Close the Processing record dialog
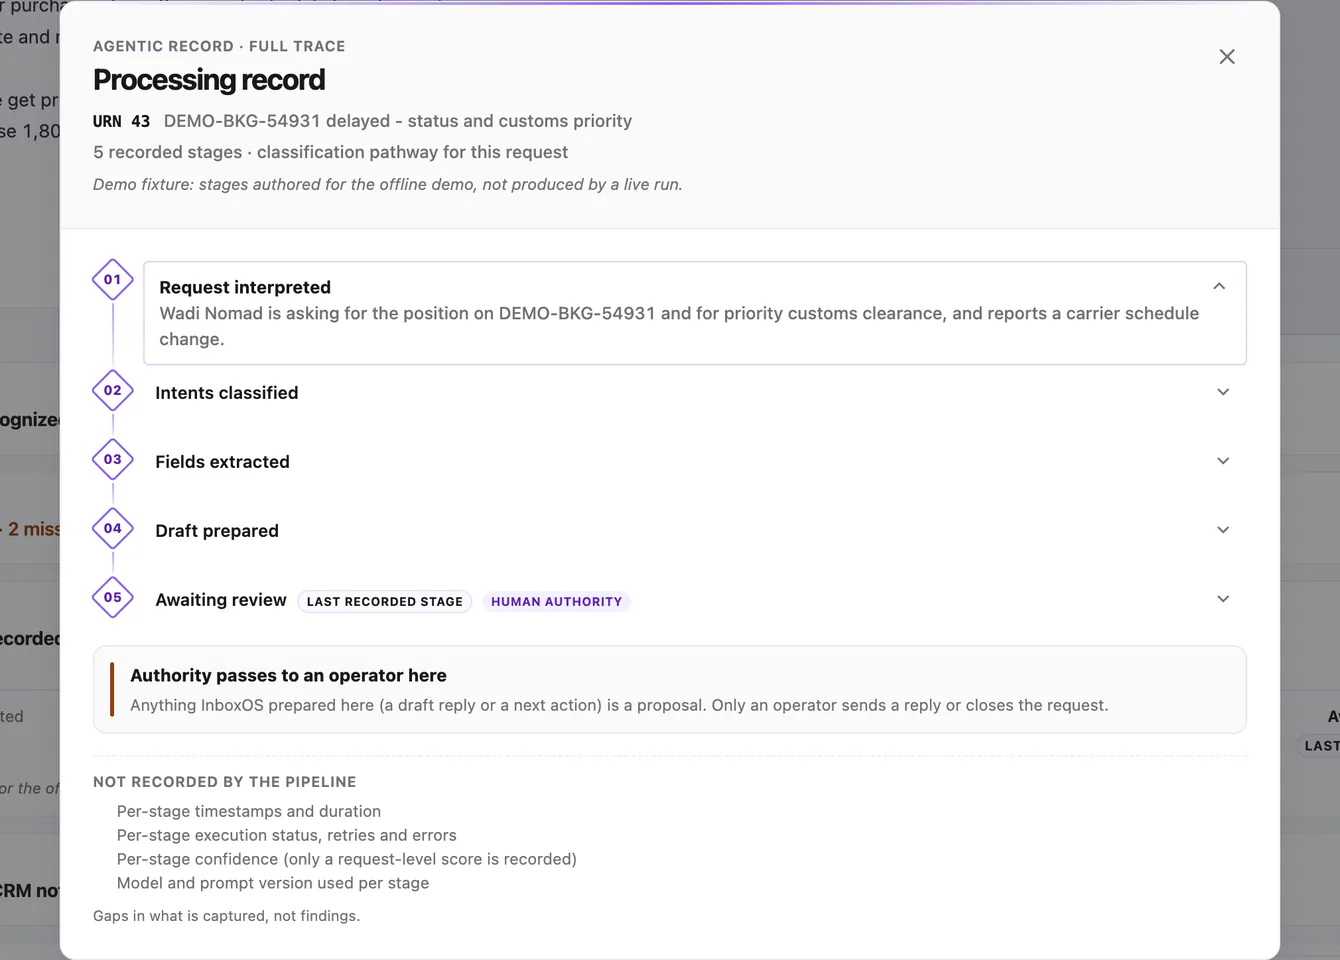The width and height of the screenshot is (1340, 960). click(x=1227, y=57)
